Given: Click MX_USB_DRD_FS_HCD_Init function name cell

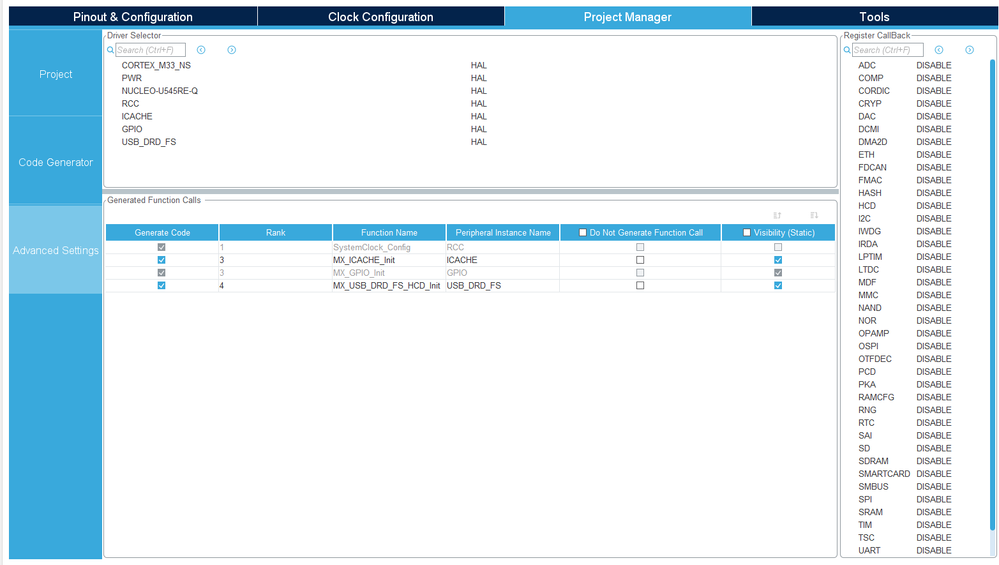Looking at the screenshot, I should point(389,285).
